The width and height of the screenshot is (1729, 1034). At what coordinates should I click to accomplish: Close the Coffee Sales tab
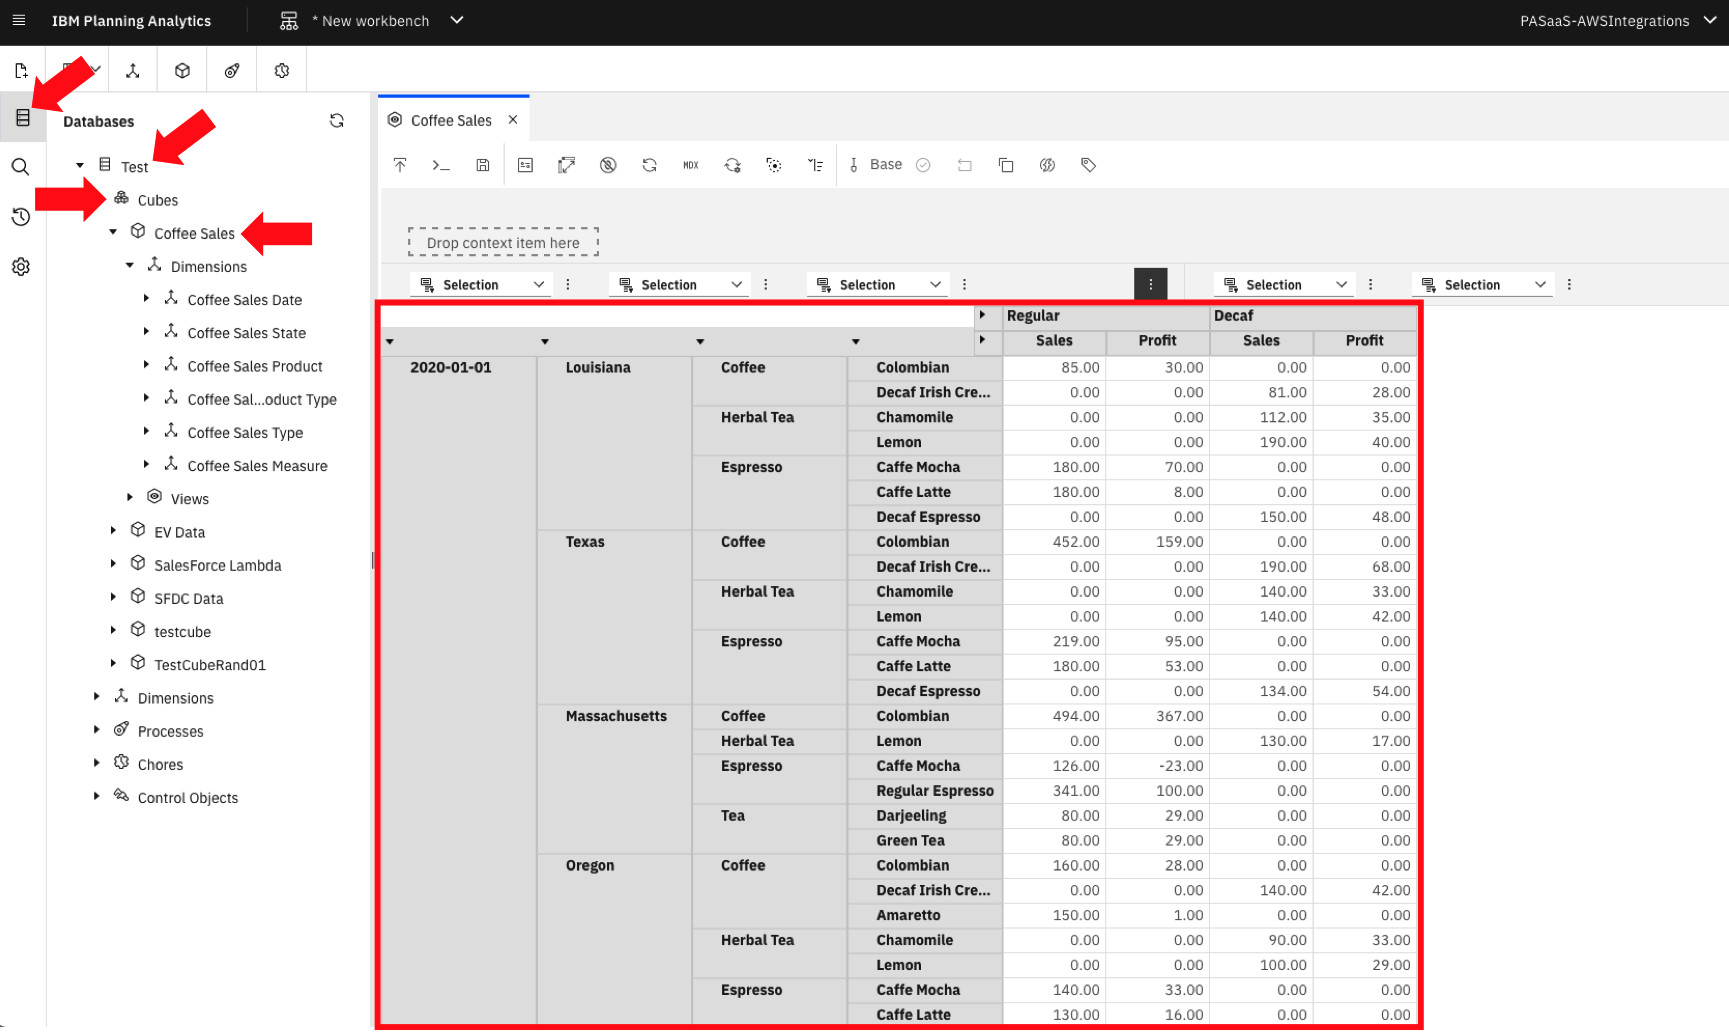(513, 120)
